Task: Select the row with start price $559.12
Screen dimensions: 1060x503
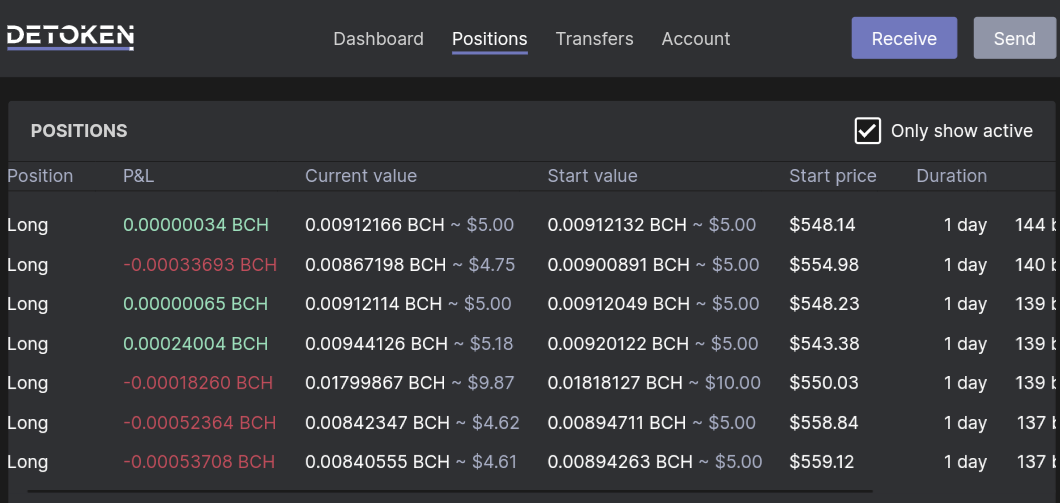Action: 531,462
